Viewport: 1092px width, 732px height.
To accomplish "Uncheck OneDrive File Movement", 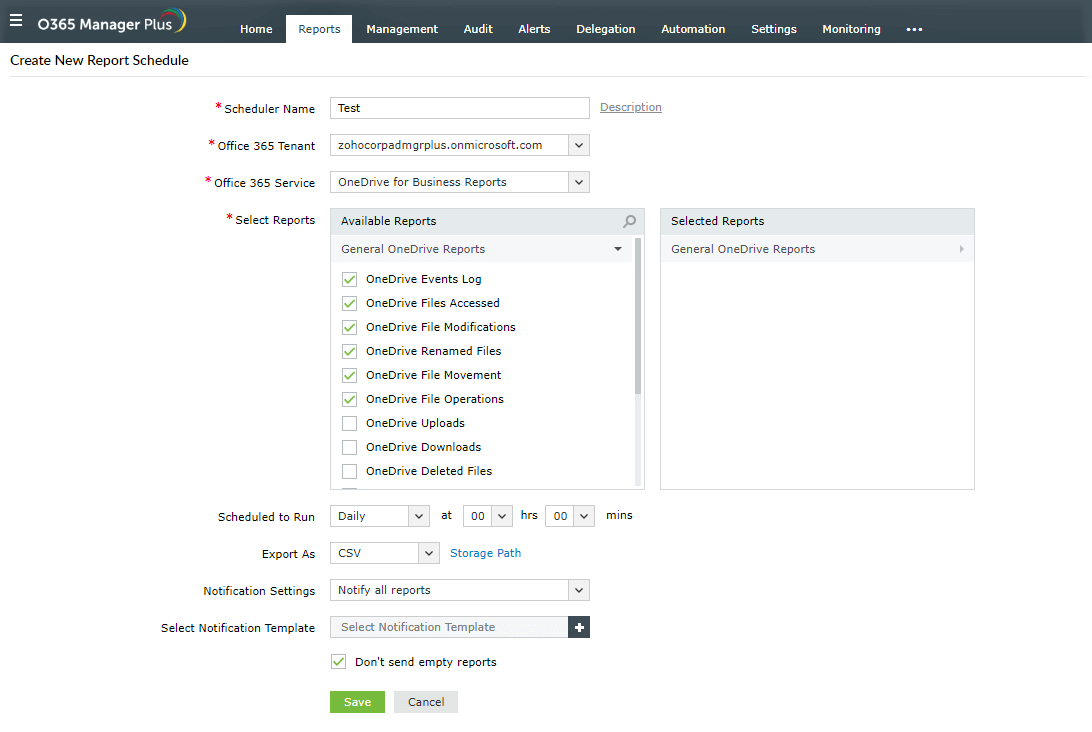I will click(x=350, y=375).
